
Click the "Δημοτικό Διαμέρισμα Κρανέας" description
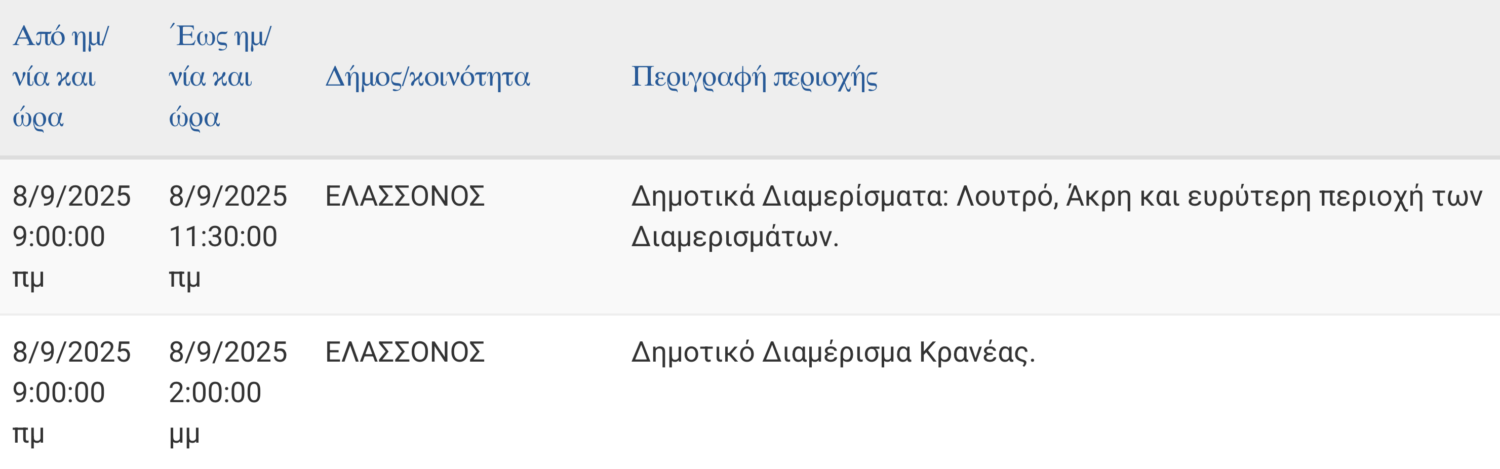pyautogui.click(x=834, y=353)
